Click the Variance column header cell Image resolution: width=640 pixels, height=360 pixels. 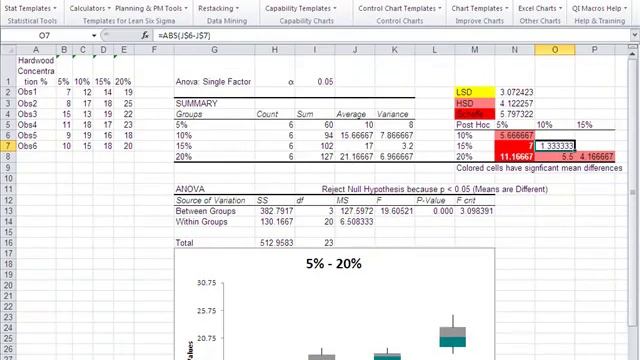coord(395,114)
